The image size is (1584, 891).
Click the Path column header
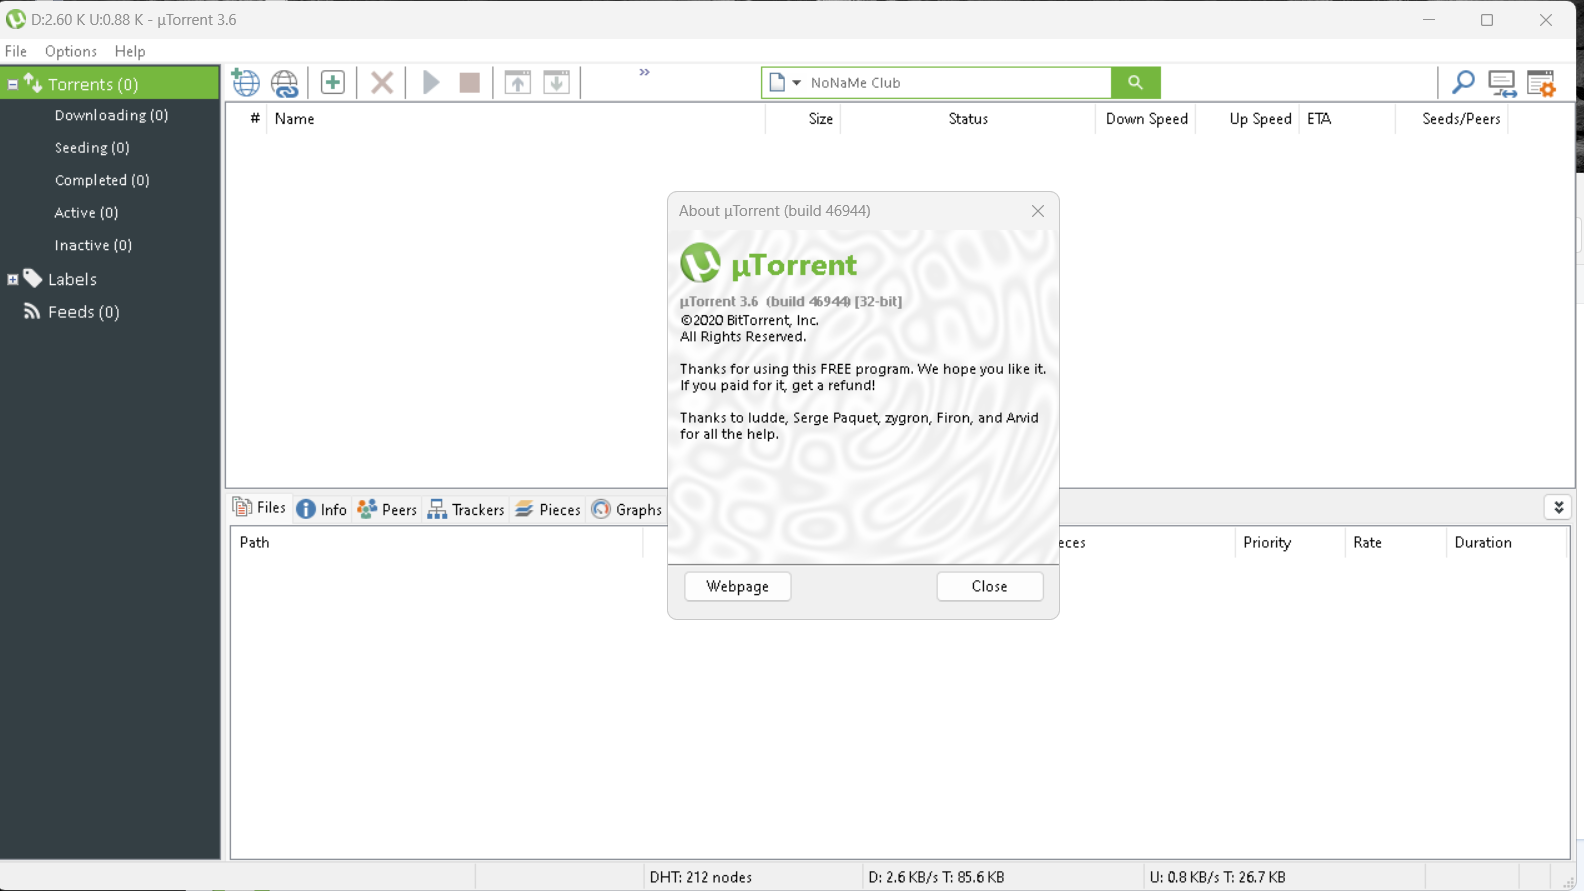click(x=437, y=543)
